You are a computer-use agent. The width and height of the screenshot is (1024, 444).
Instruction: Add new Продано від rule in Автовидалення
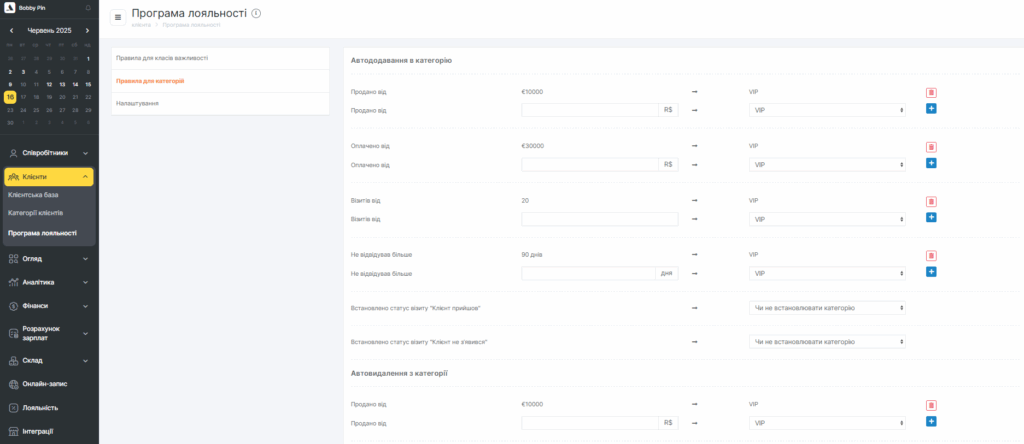pyautogui.click(x=931, y=421)
